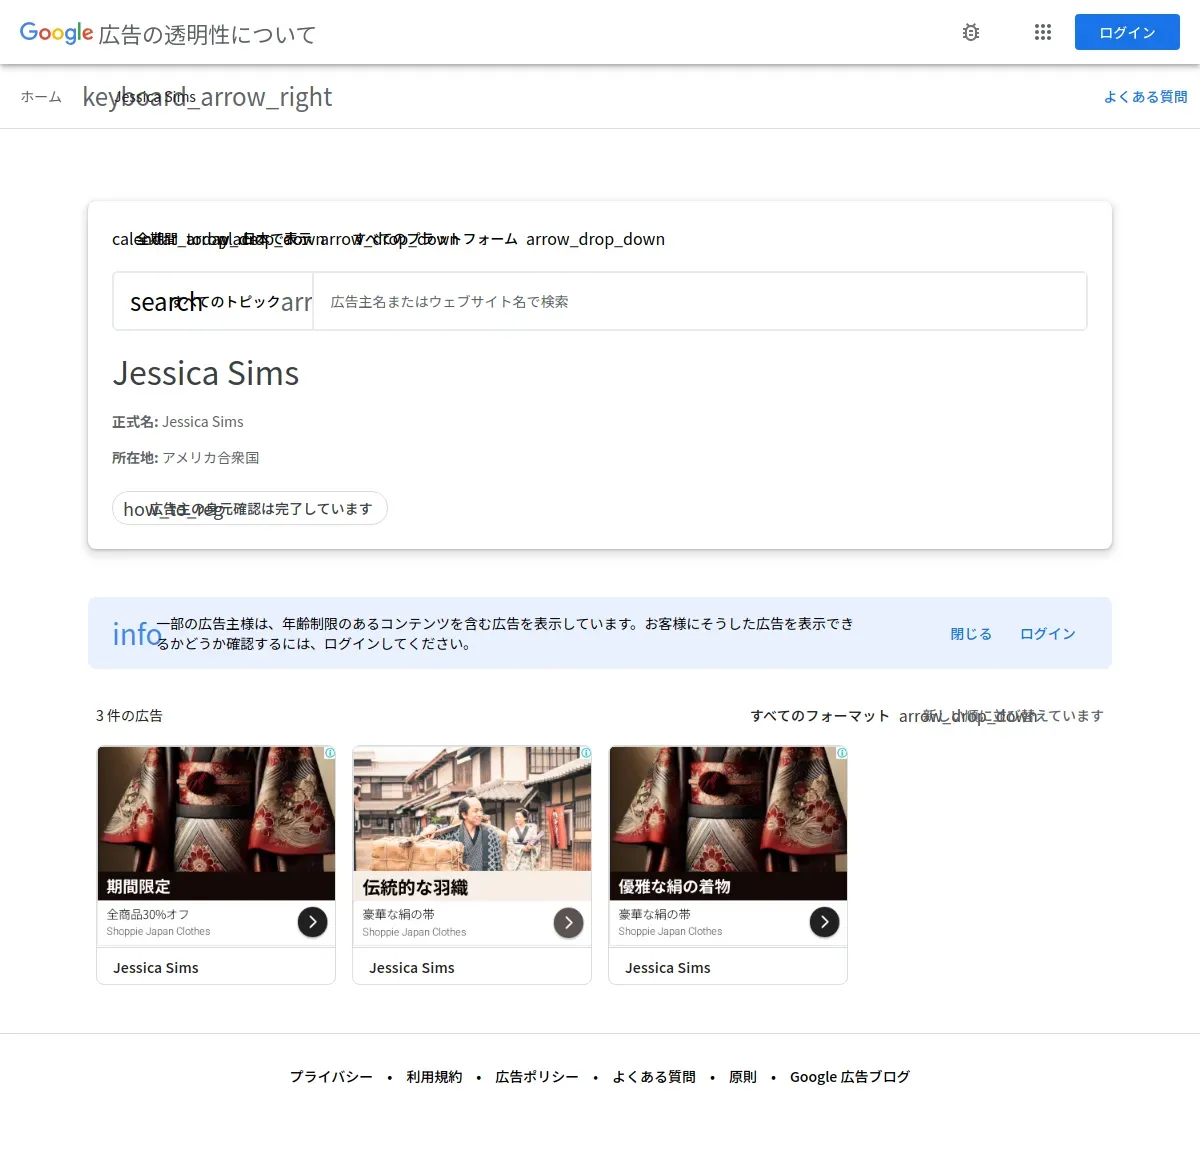Click the arrow button on 優雅な絹の着物 ad

(824, 922)
